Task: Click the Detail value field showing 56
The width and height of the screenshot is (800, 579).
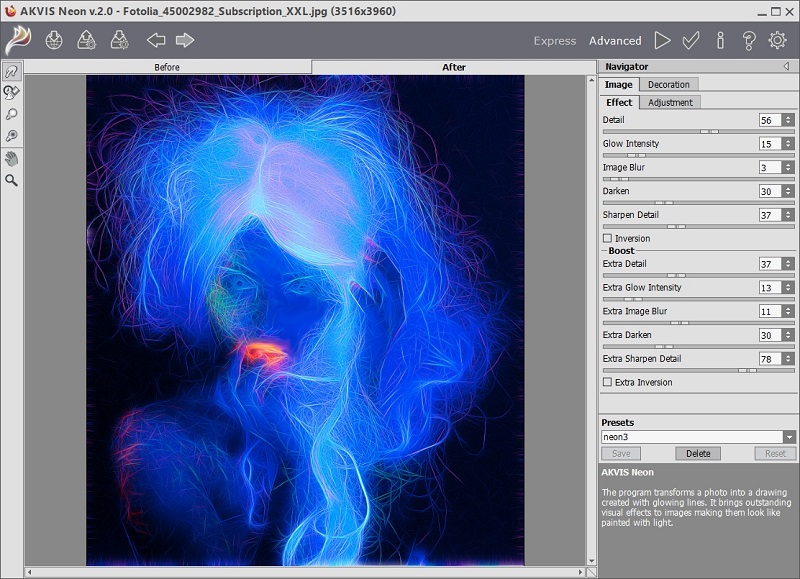Action: [770, 120]
